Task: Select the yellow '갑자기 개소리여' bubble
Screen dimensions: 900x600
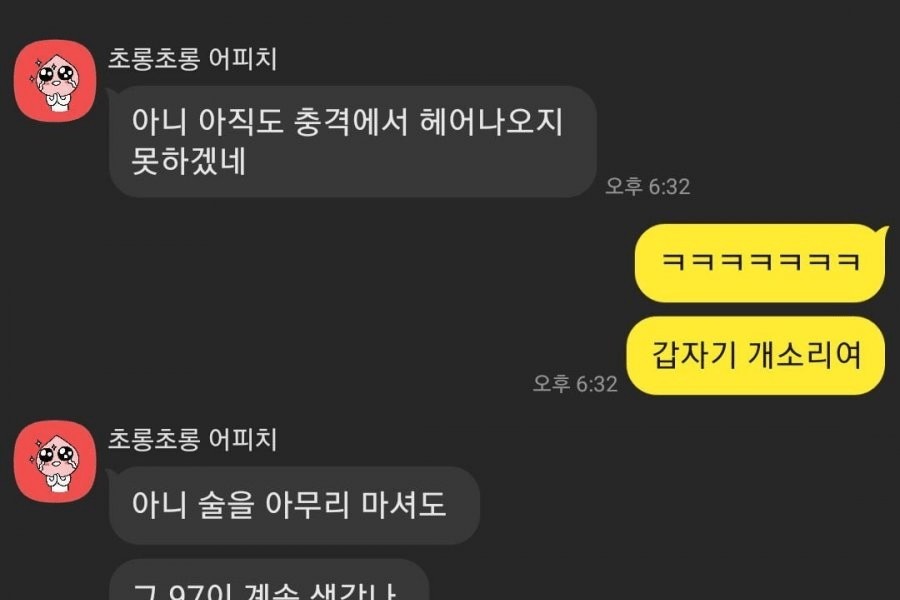Action: pyautogui.click(x=755, y=355)
